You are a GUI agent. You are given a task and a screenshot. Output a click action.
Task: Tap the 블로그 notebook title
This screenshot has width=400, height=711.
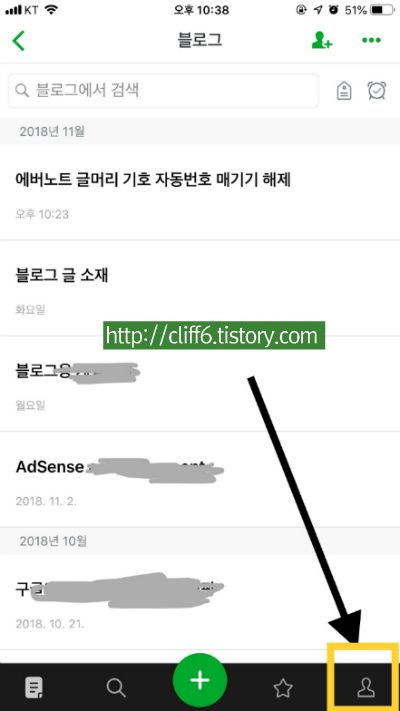(x=200, y=40)
